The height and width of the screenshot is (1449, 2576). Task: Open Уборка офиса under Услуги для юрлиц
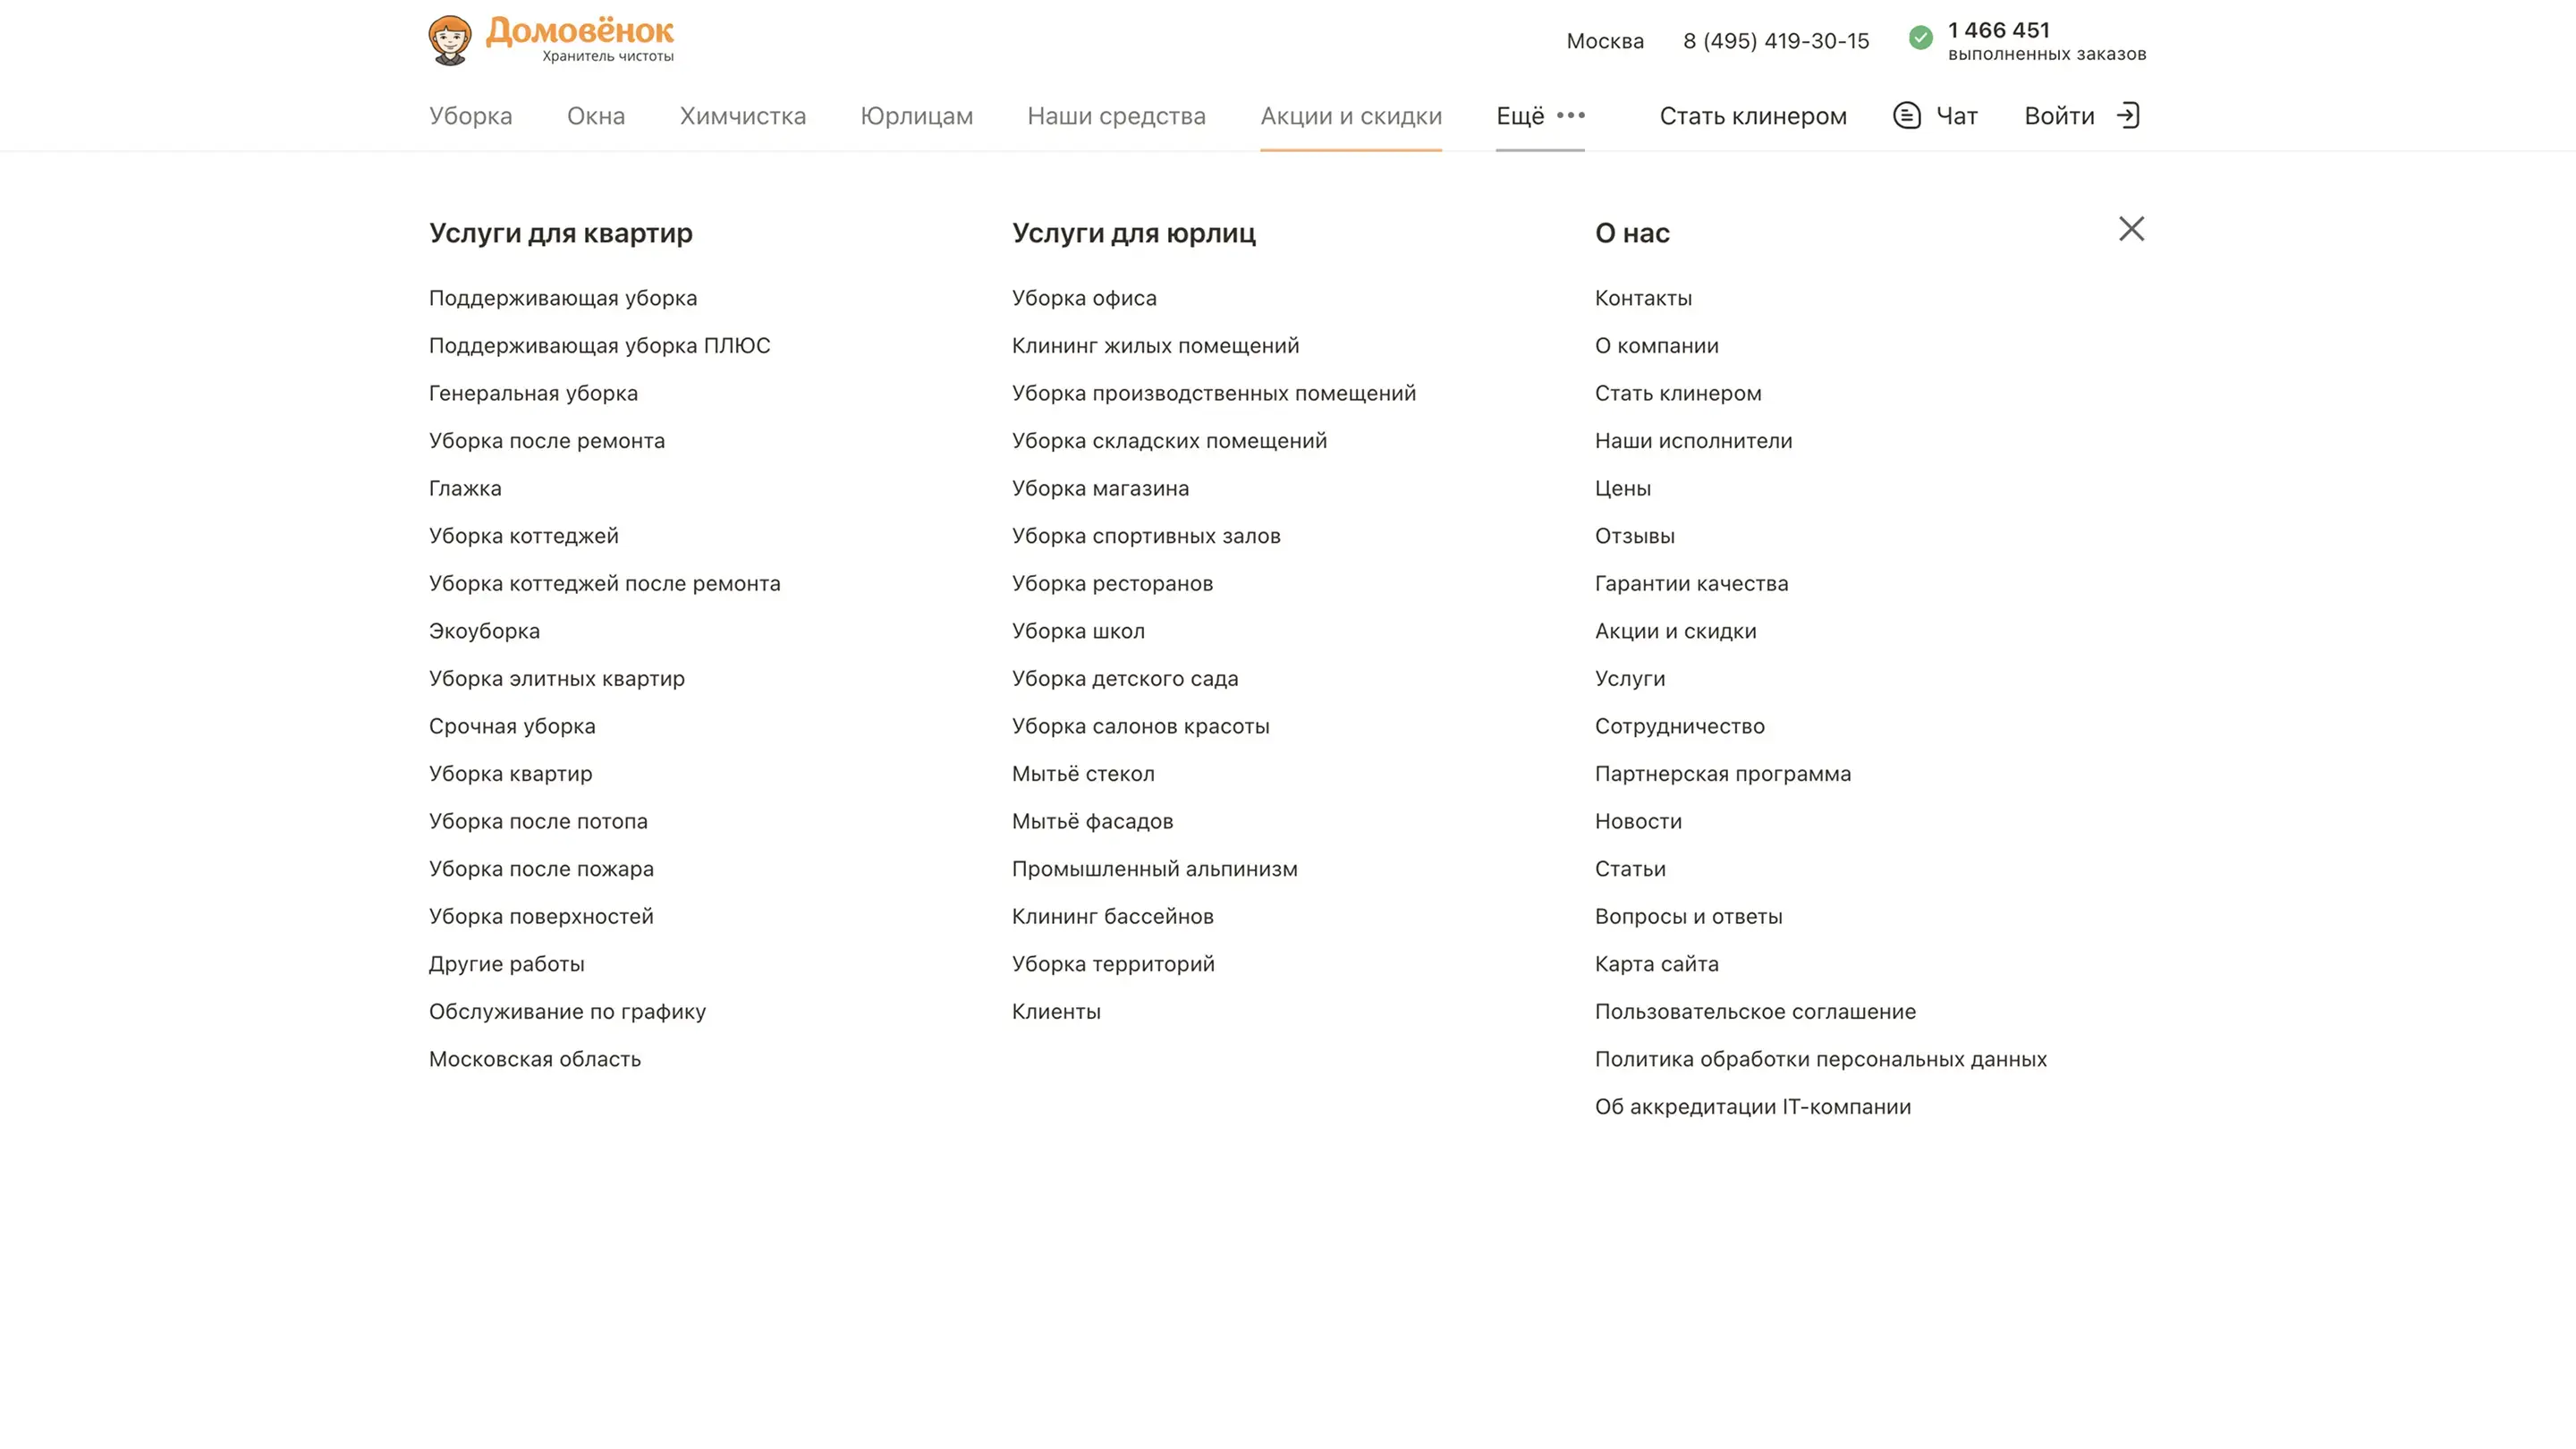tap(1083, 298)
